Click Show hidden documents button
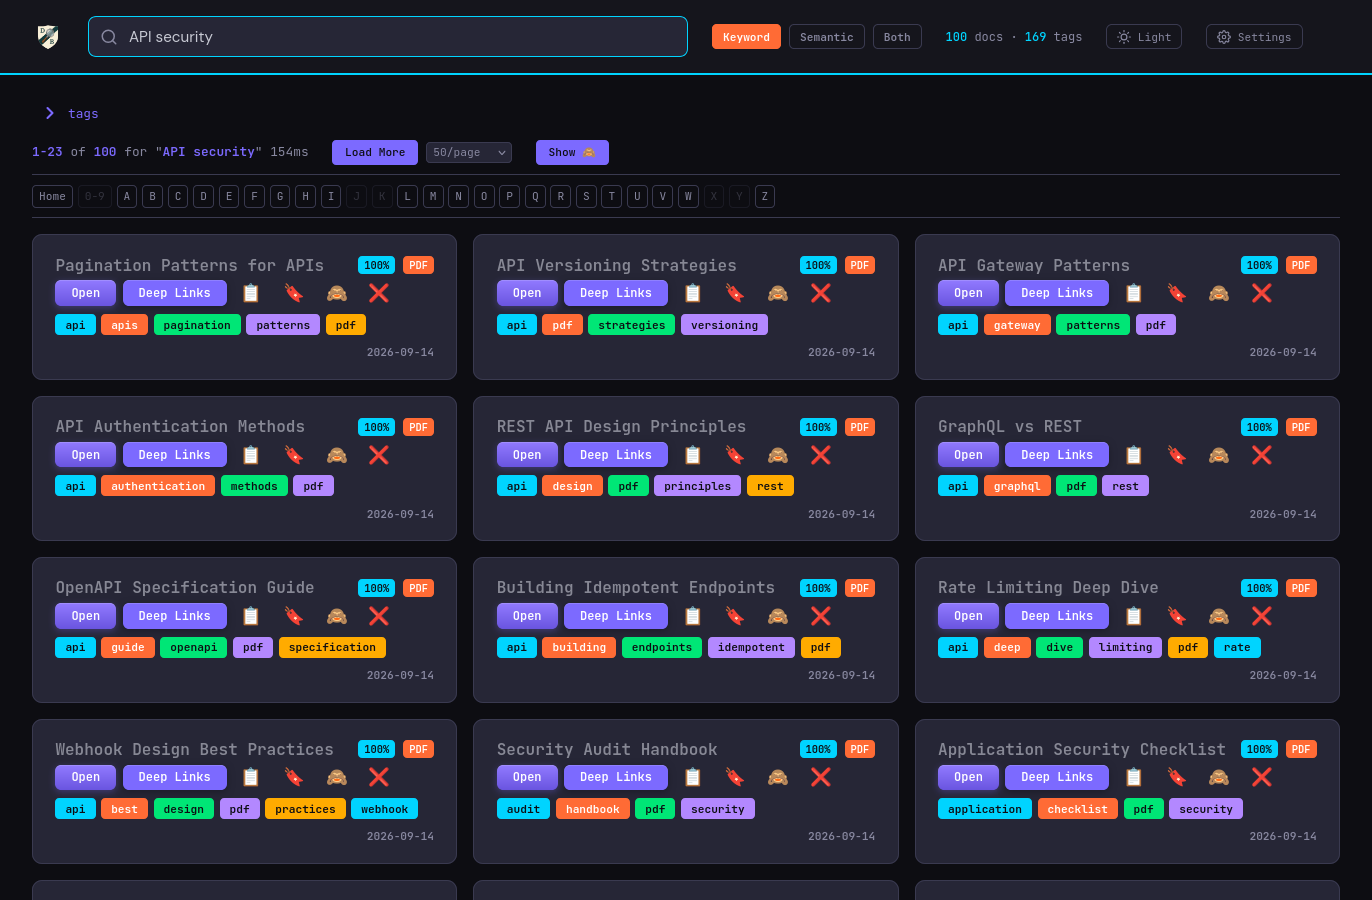Screen dimensions: 1372x900 click(572, 152)
